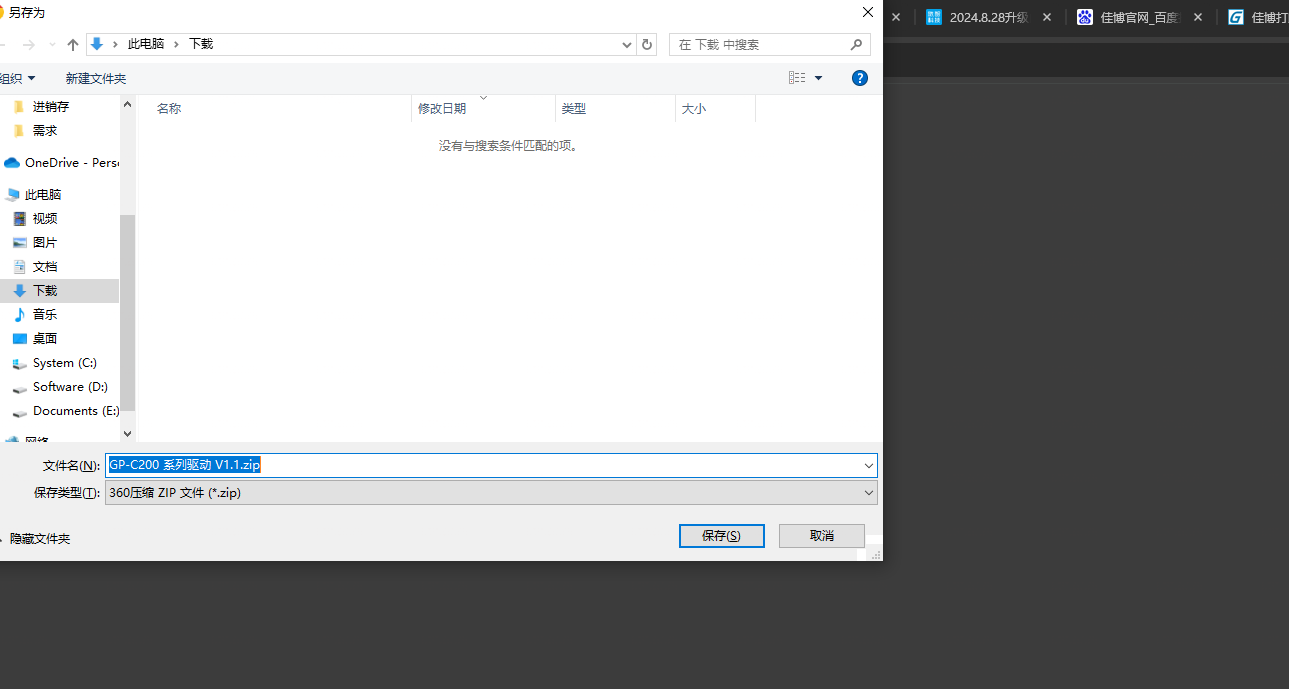Sort by 修改日期 column header
This screenshot has height=689, width=1289.
pos(442,108)
